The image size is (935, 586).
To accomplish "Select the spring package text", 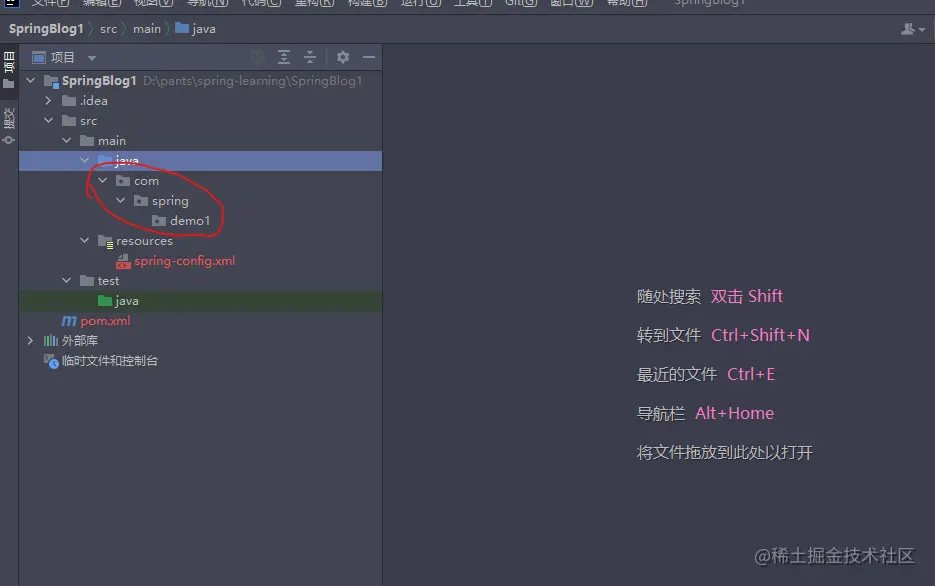I will [x=170, y=201].
